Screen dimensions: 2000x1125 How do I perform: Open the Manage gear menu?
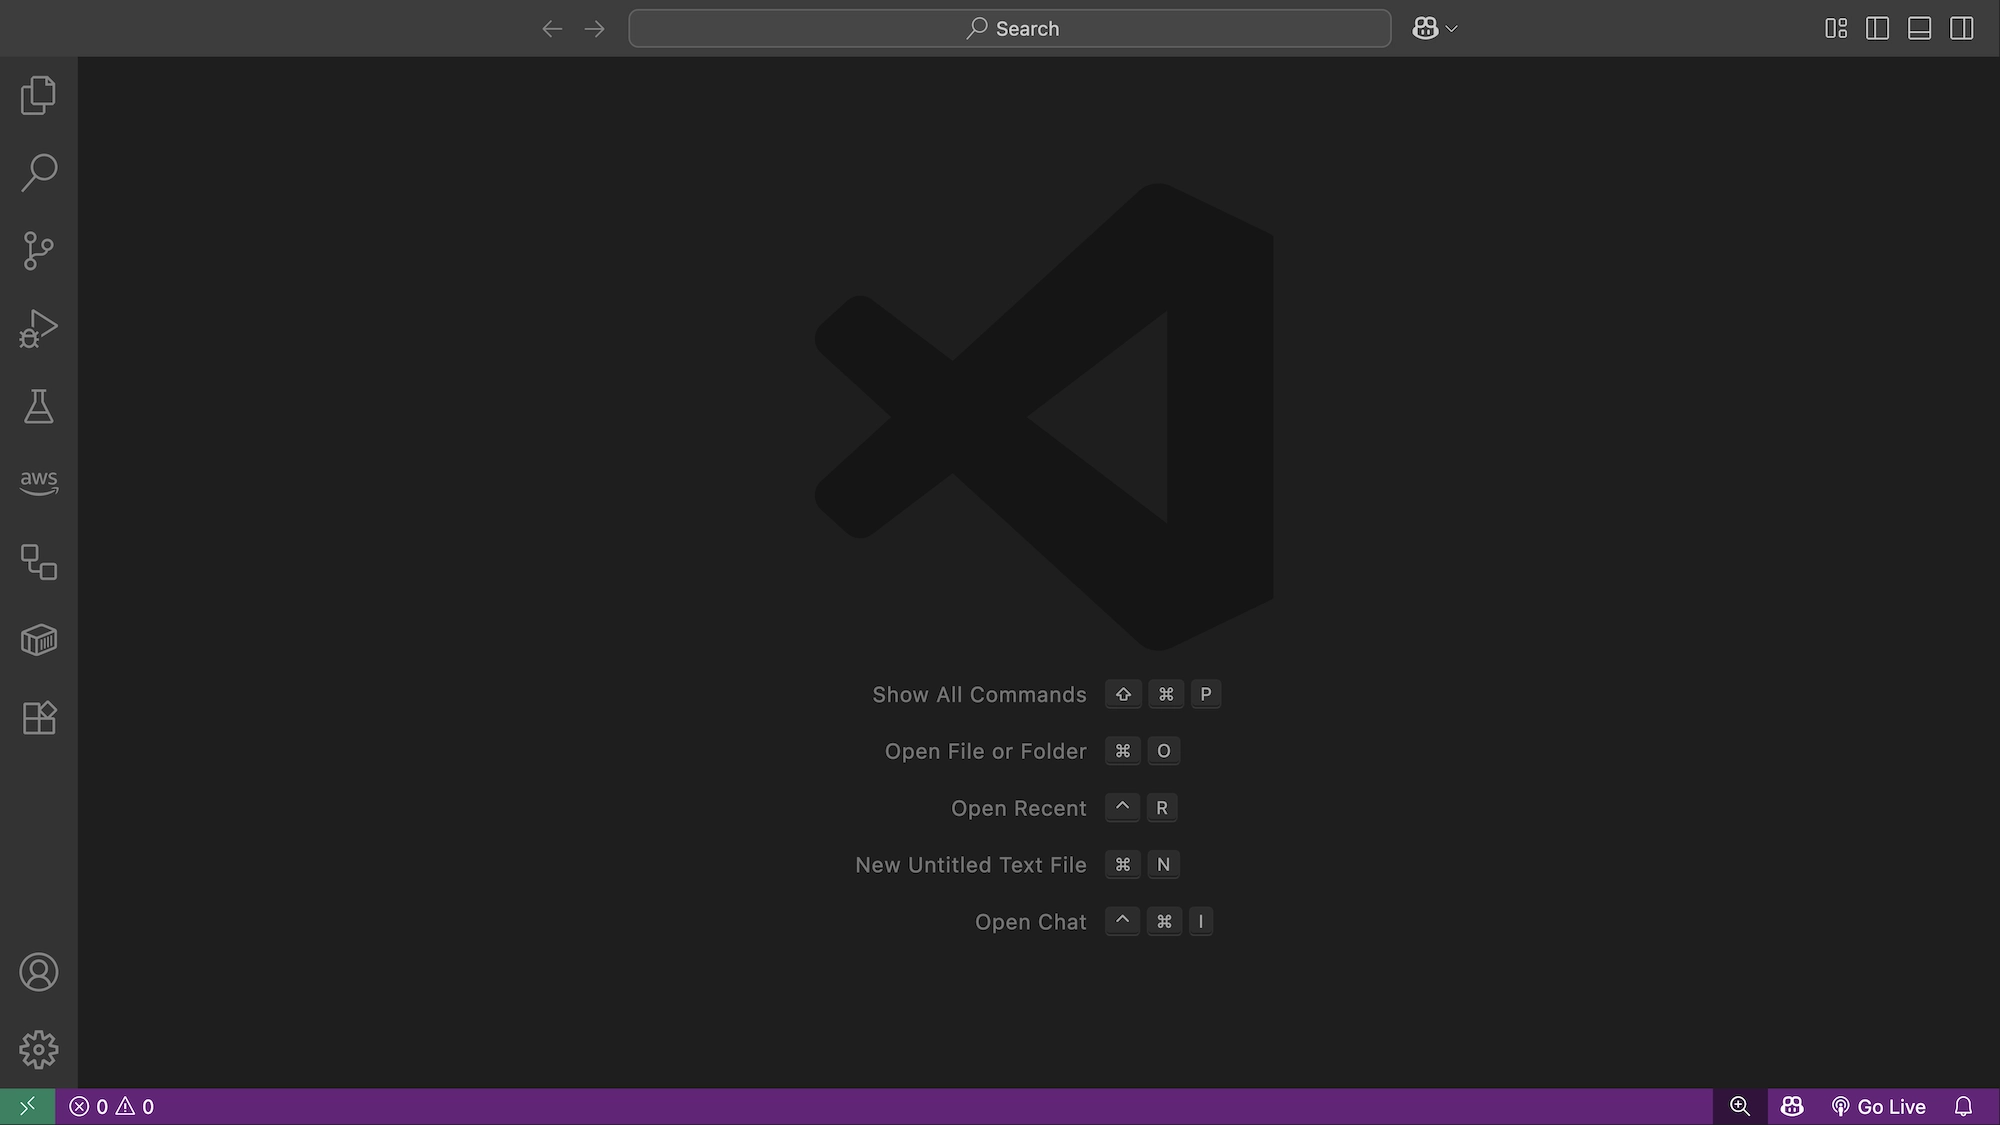38,1050
